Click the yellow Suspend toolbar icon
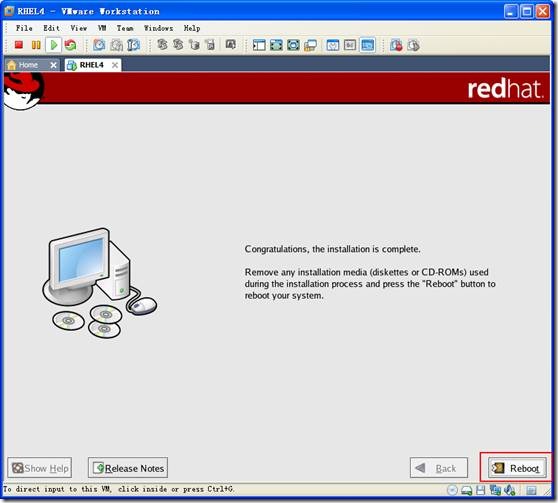558x503 pixels. pos(36,45)
